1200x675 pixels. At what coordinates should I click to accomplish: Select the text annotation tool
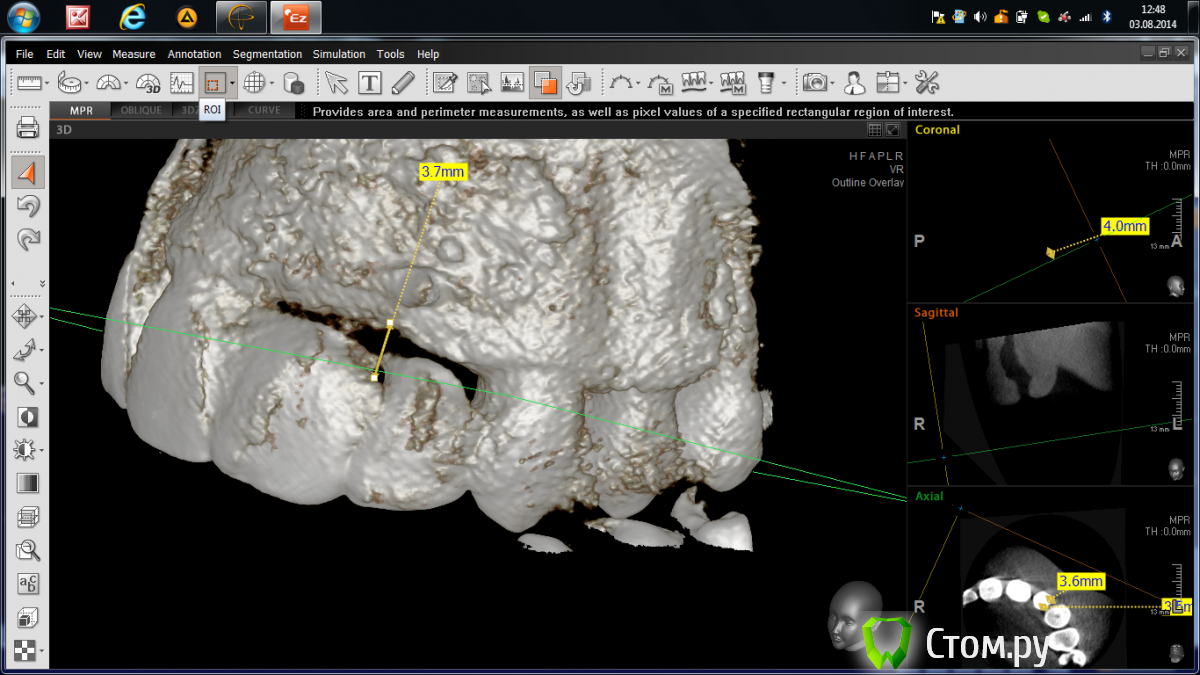[369, 83]
